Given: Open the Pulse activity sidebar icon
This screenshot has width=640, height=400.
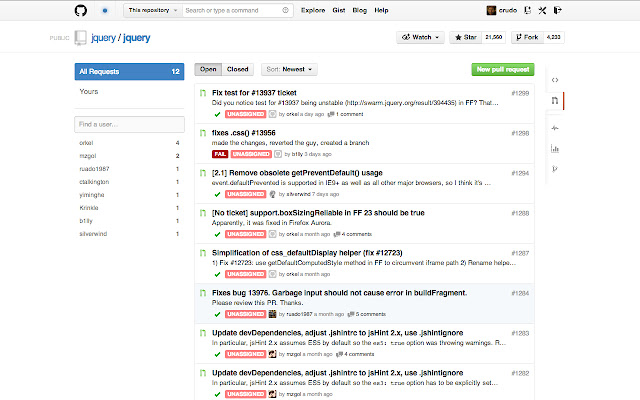Looking at the screenshot, I should [x=555, y=127].
